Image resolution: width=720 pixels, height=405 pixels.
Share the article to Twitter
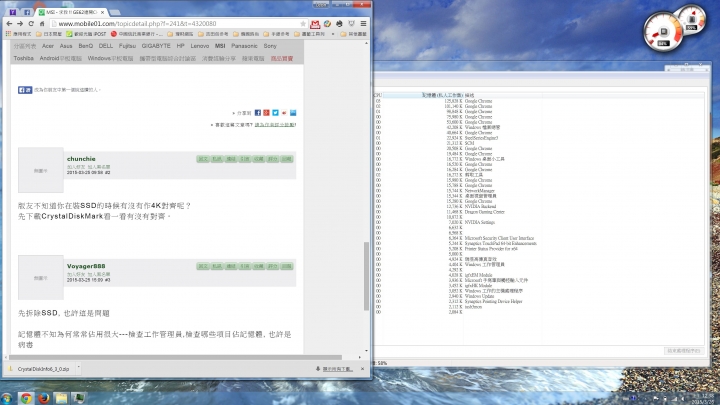275,112
